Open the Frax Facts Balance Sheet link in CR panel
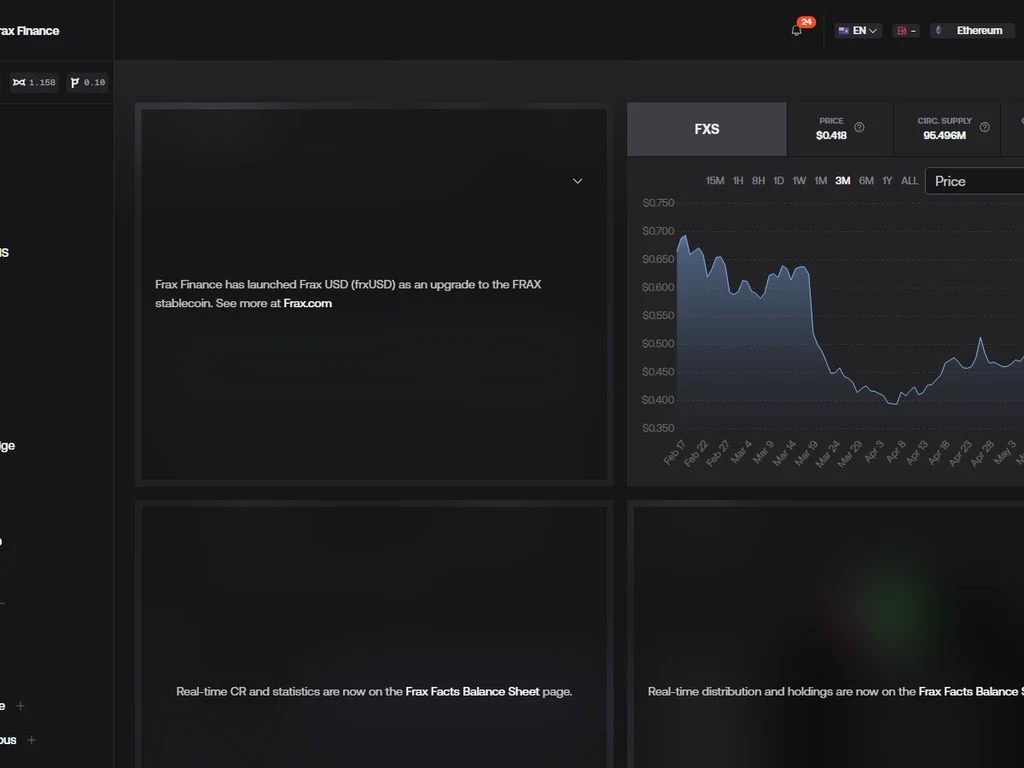 [473, 692]
